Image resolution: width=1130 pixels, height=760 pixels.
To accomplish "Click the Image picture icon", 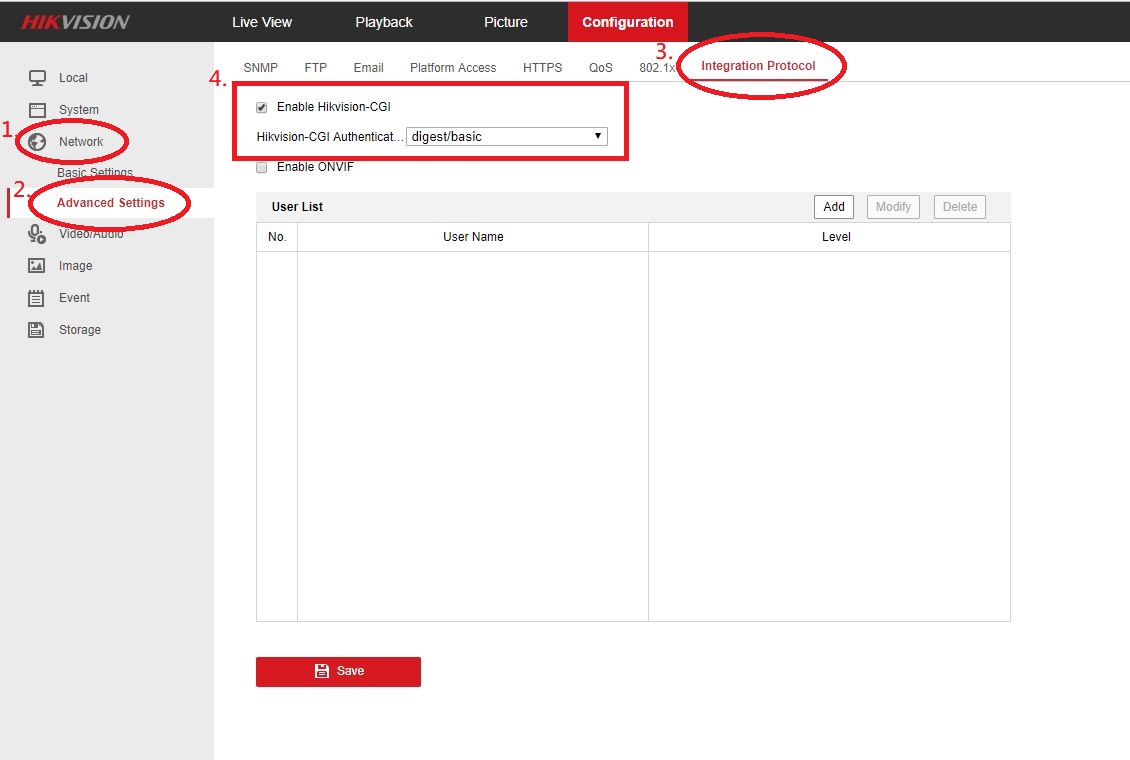I will click(x=37, y=266).
